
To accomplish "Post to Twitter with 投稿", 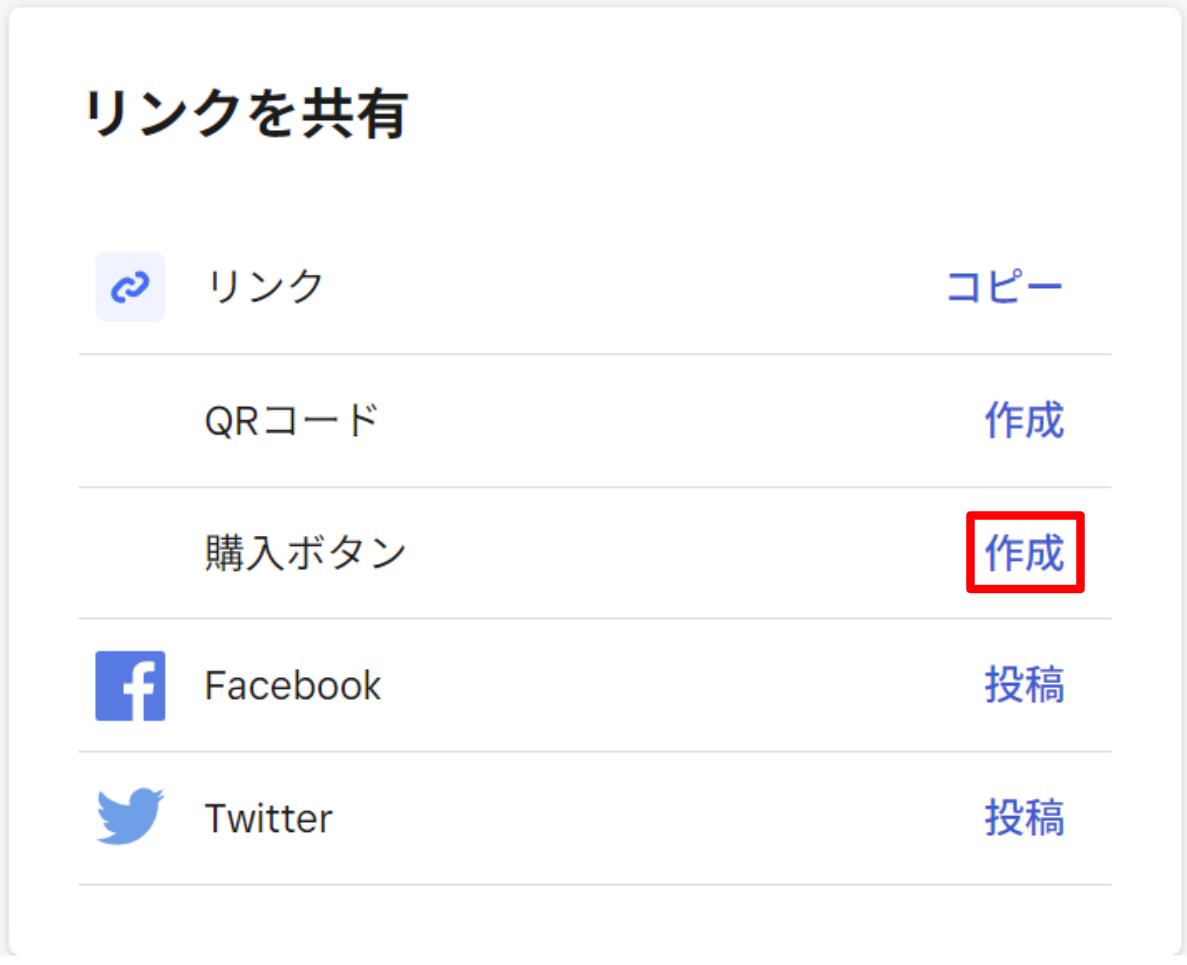I will point(1024,818).
